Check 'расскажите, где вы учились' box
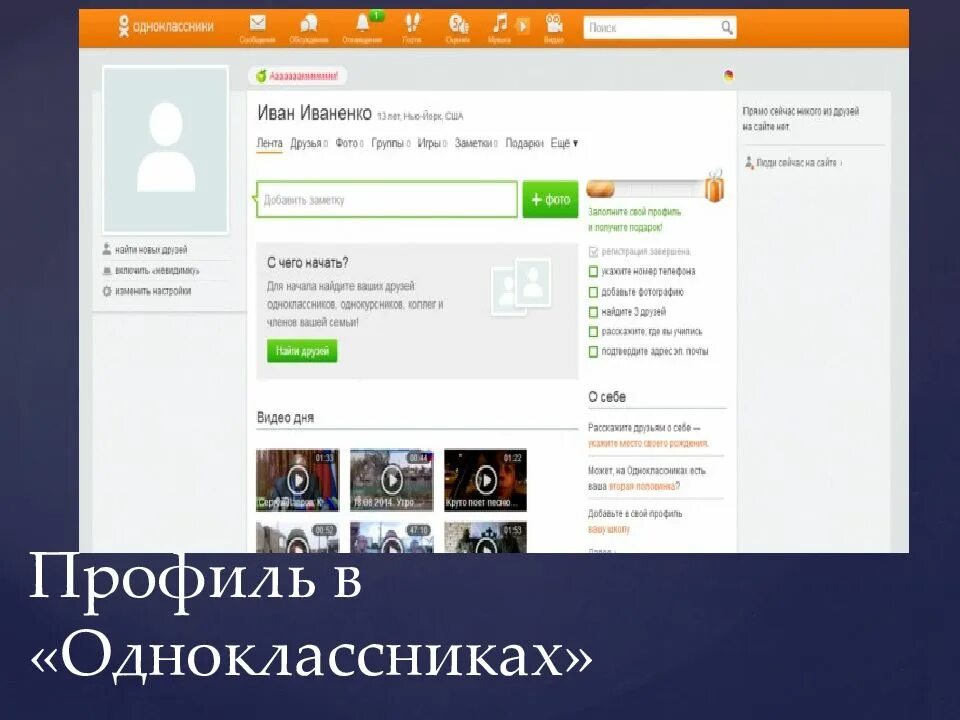 593,332
